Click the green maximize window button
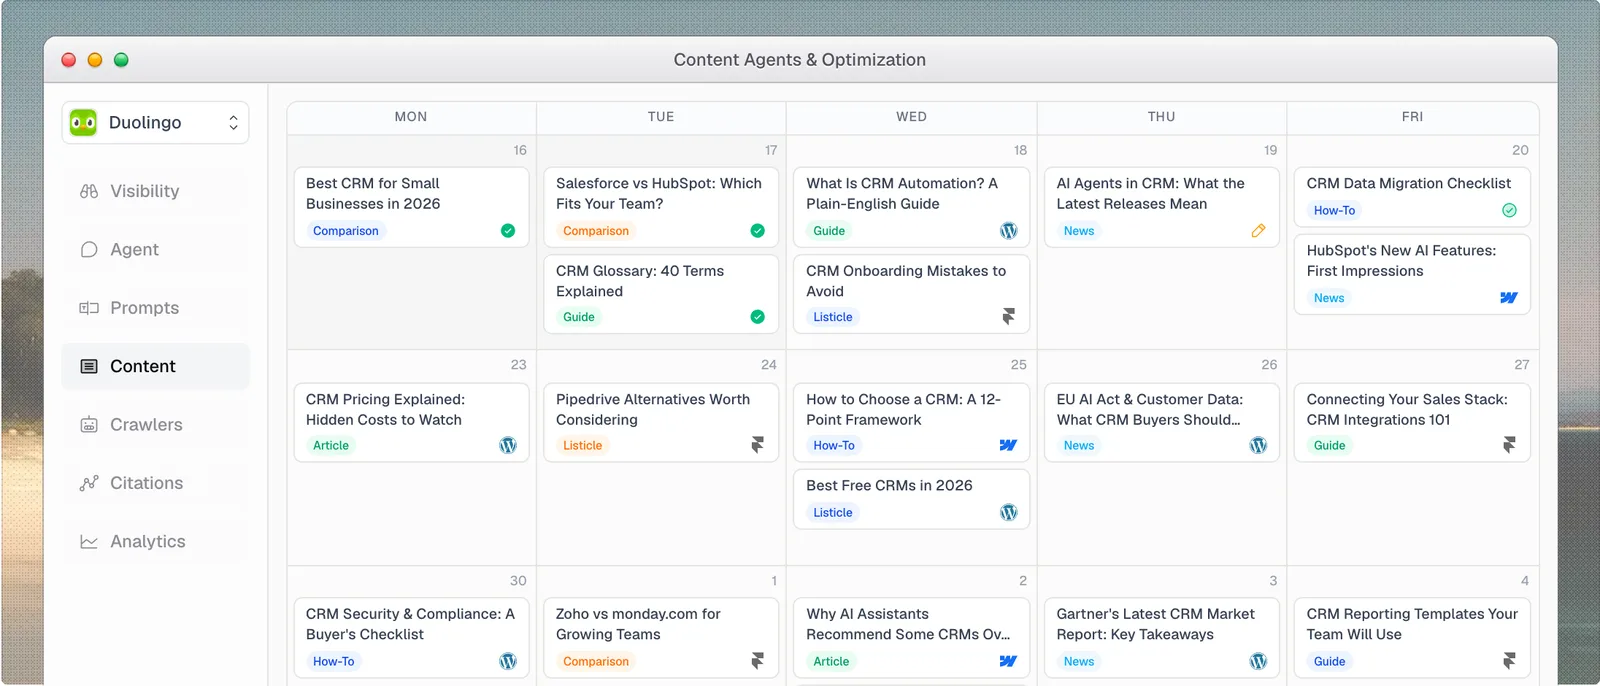1600x686 pixels. 121,60
